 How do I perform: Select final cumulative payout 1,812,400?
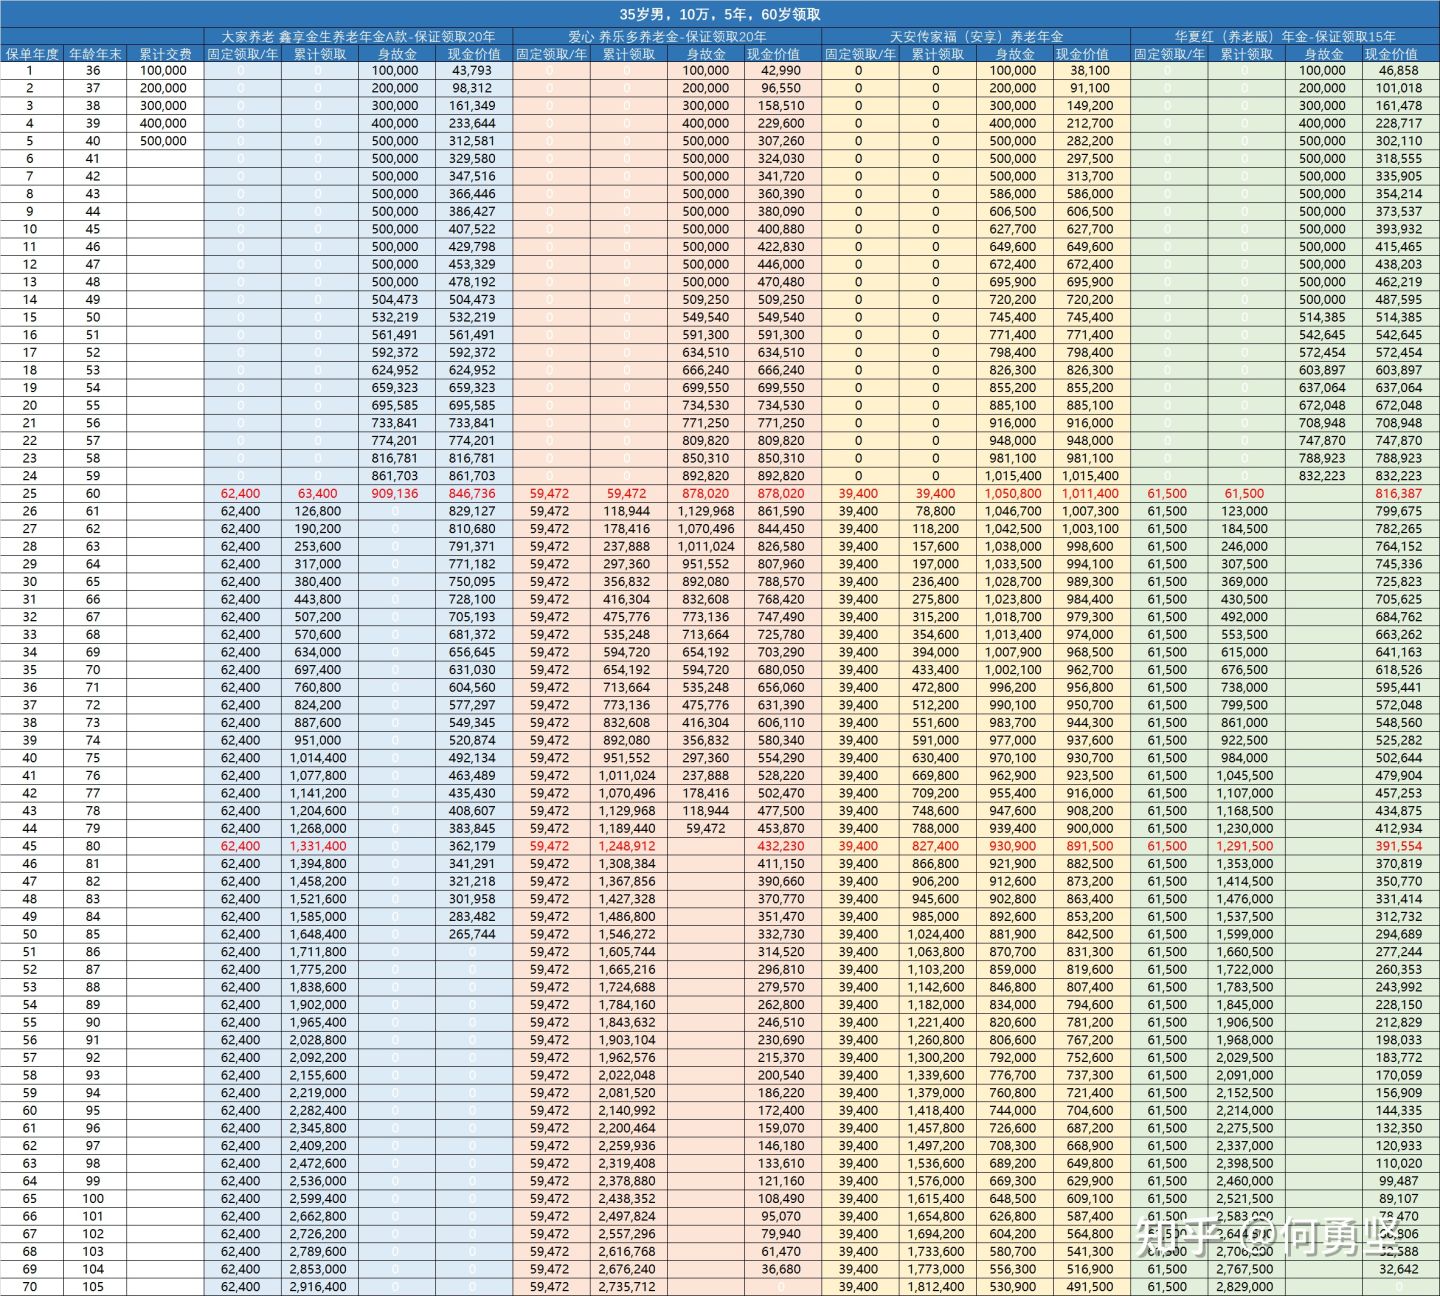[936, 1287]
